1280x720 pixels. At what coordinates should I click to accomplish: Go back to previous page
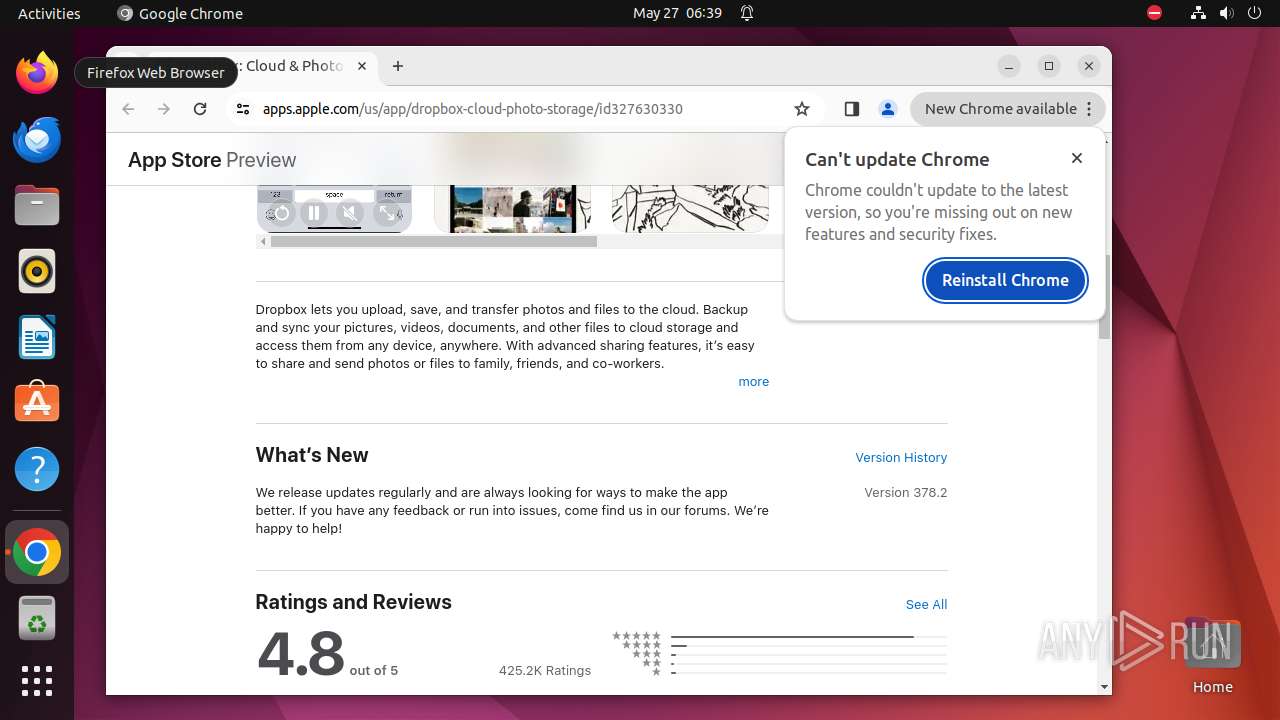(128, 109)
